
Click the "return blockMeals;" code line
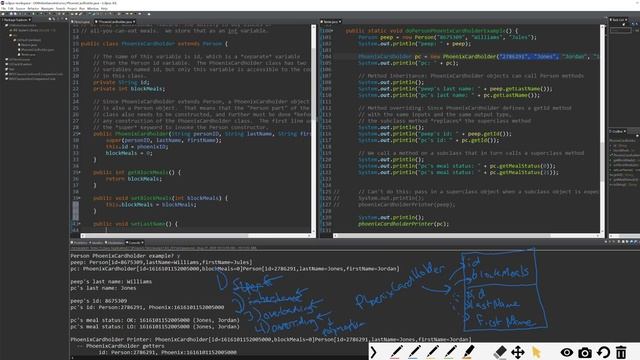tap(134, 179)
